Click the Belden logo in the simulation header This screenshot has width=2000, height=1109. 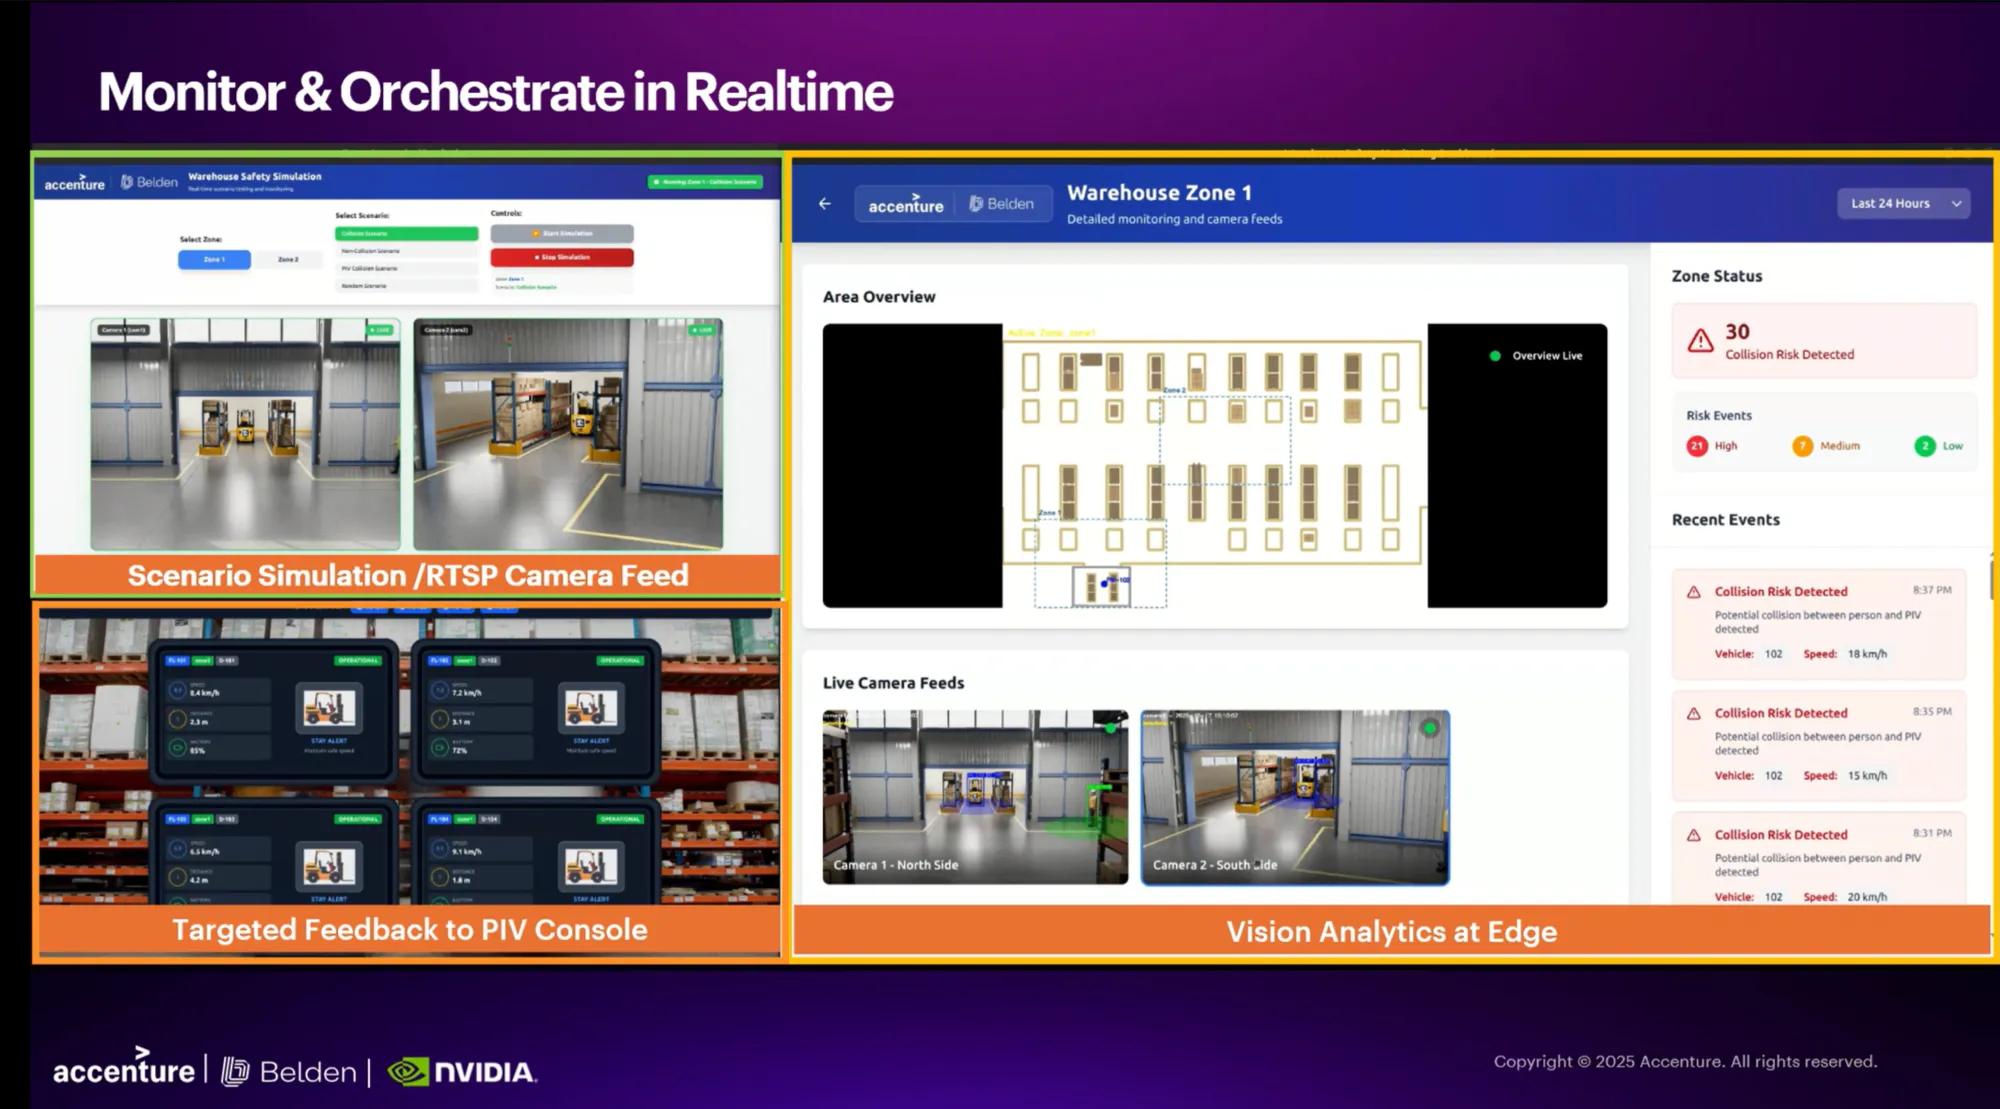point(148,182)
